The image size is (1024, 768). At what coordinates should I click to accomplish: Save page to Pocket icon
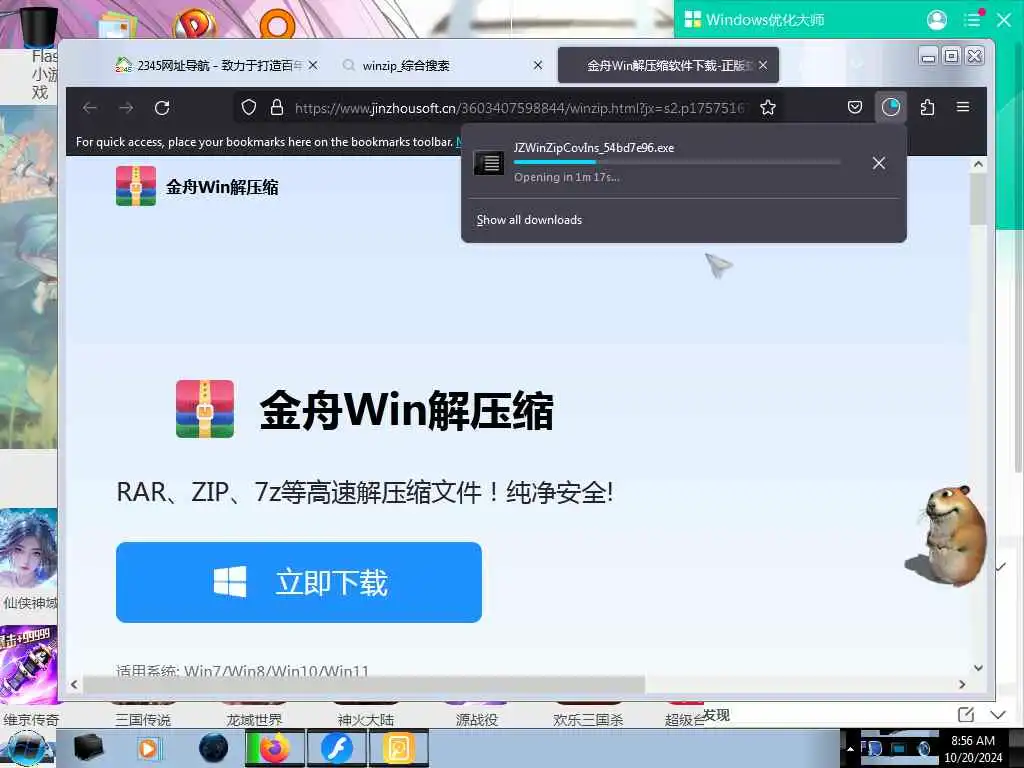(855, 107)
